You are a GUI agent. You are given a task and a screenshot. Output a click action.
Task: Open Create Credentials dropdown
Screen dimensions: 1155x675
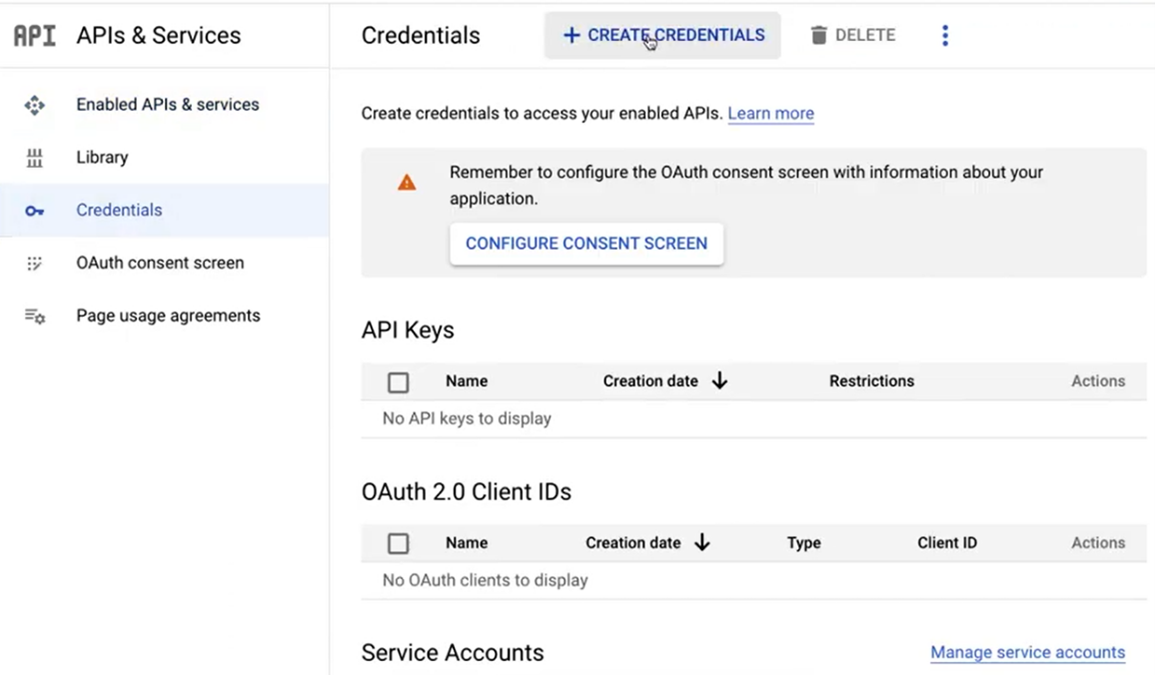point(663,36)
